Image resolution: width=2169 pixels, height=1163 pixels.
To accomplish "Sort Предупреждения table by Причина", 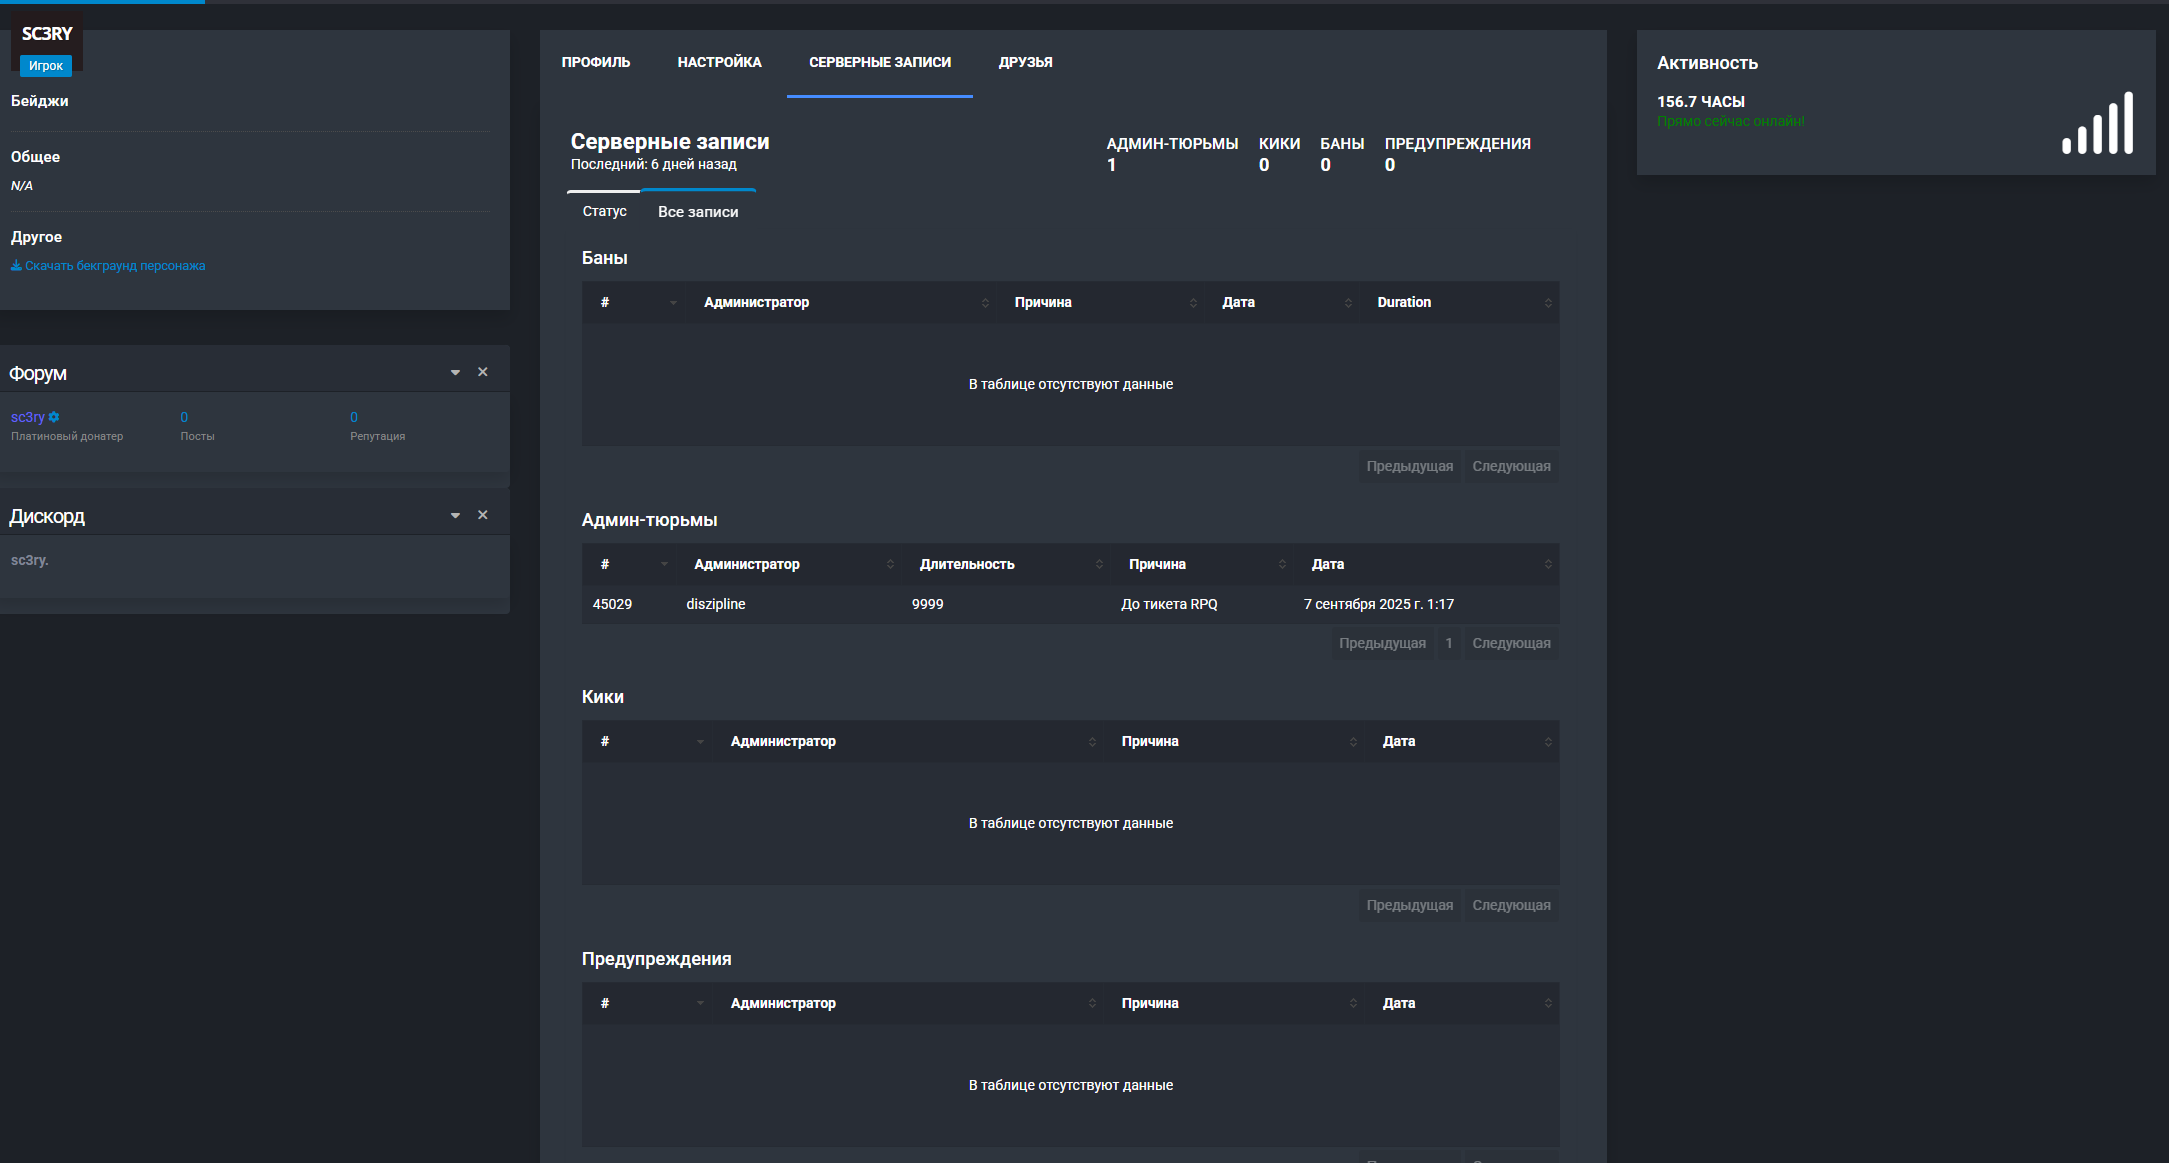I will click(x=1235, y=1003).
